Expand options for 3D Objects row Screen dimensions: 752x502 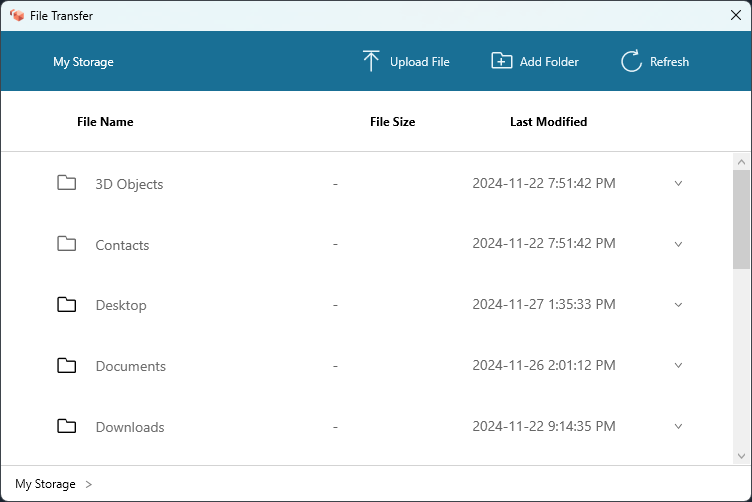678,183
